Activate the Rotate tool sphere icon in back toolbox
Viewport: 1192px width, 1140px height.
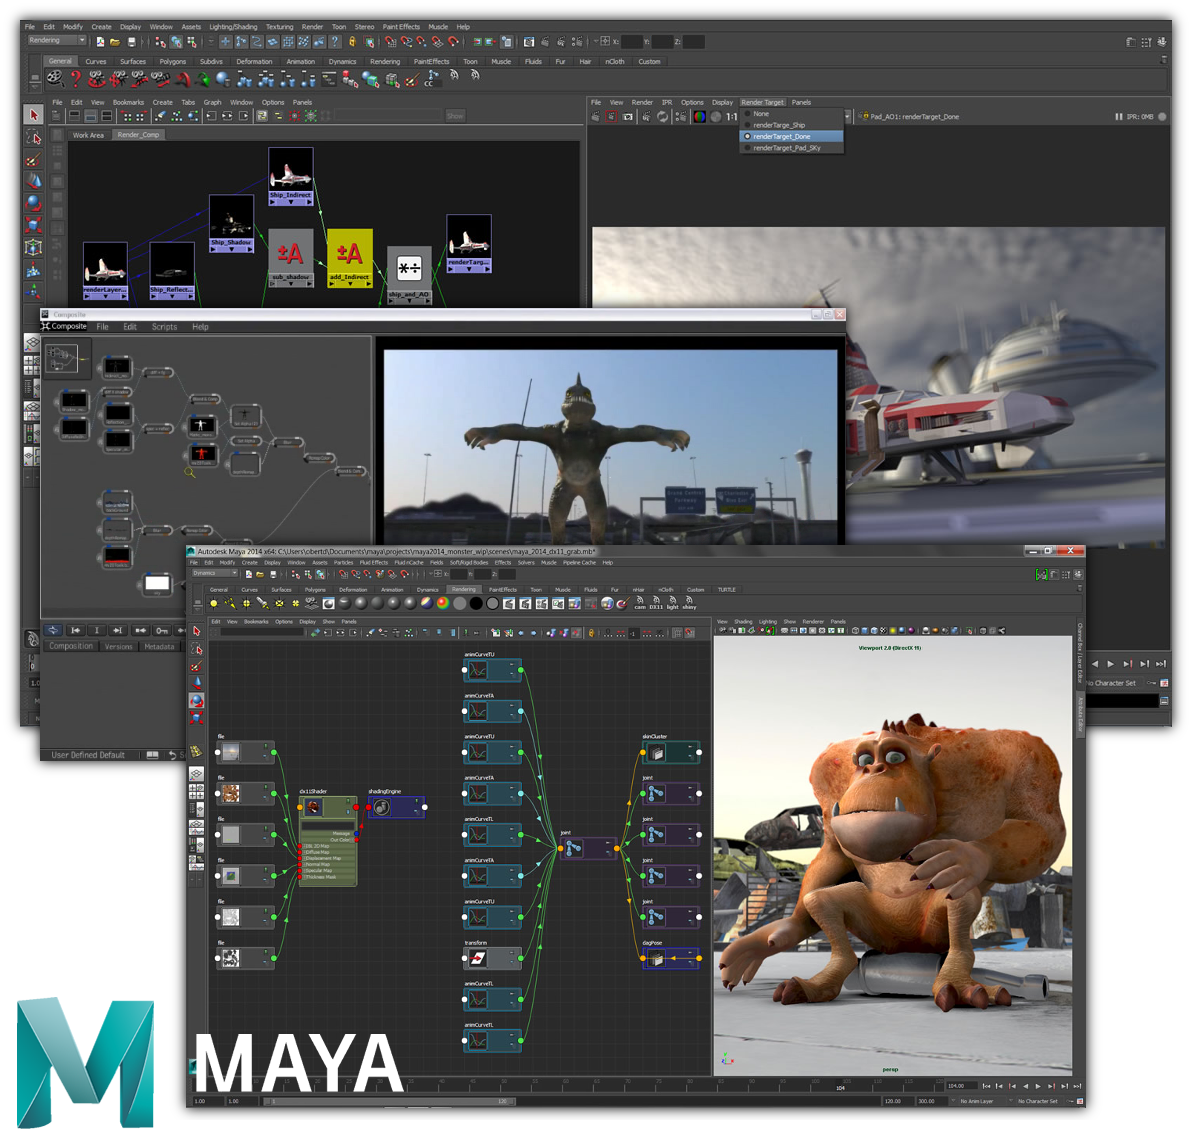[x=33, y=203]
